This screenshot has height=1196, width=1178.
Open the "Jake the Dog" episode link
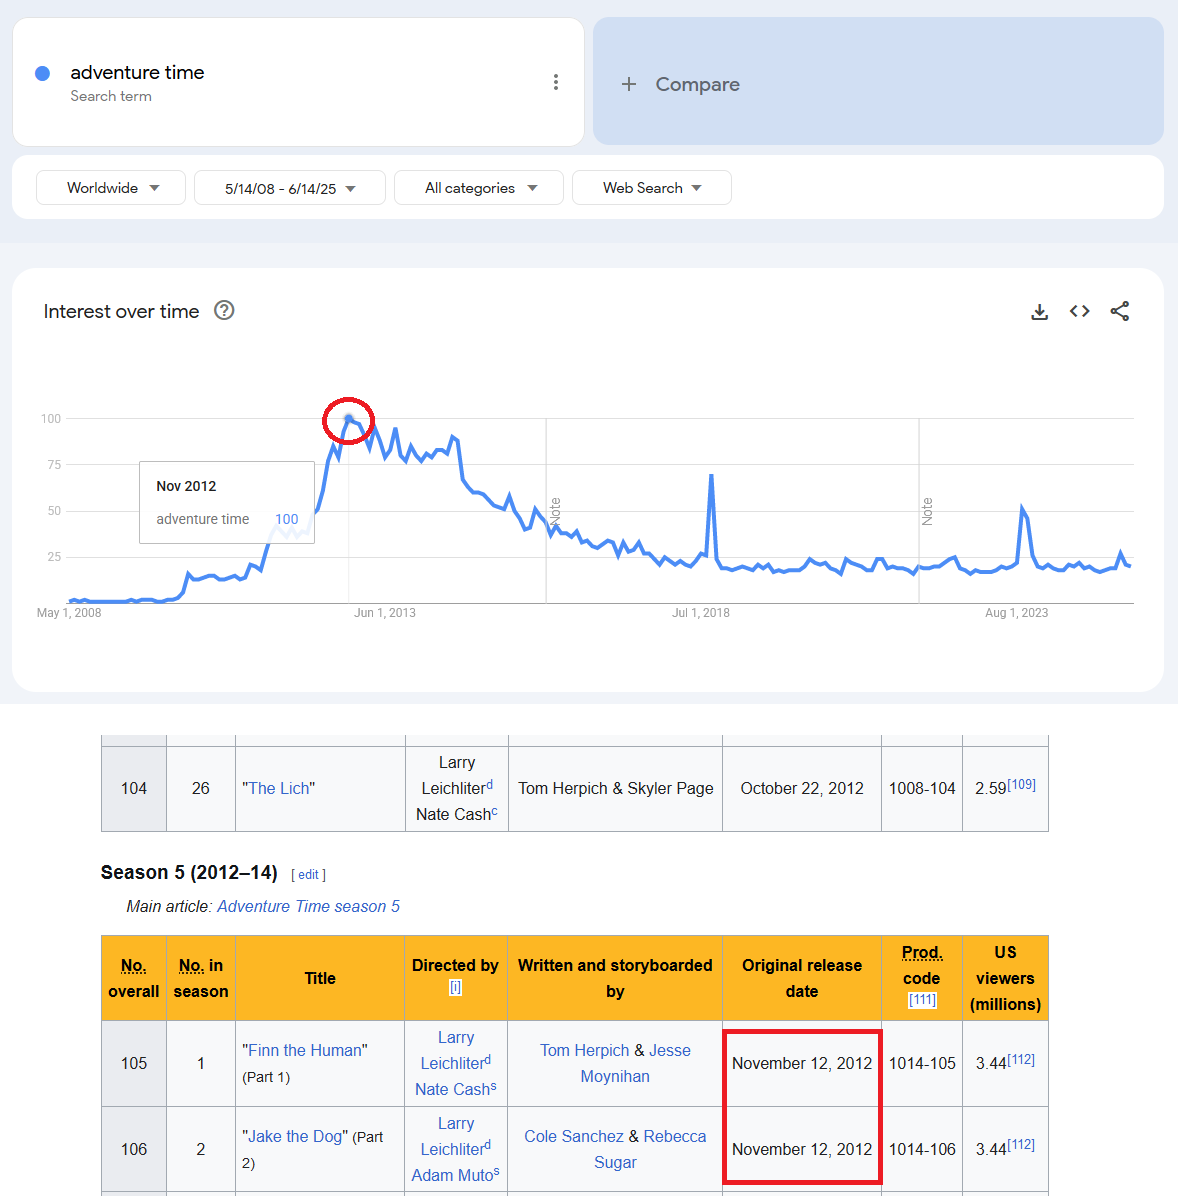click(x=294, y=1137)
